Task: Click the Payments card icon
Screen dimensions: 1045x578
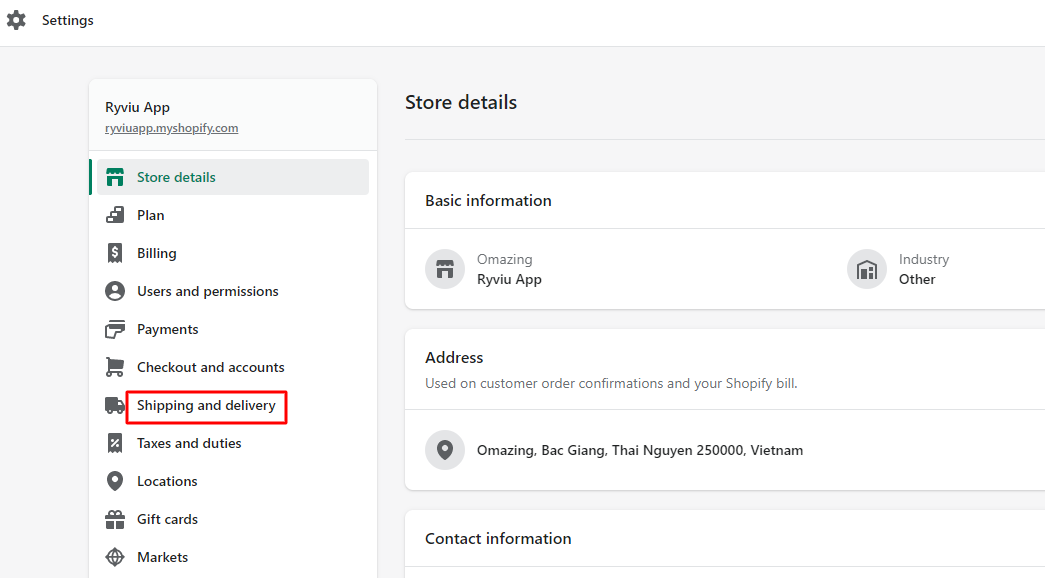Action: point(115,329)
